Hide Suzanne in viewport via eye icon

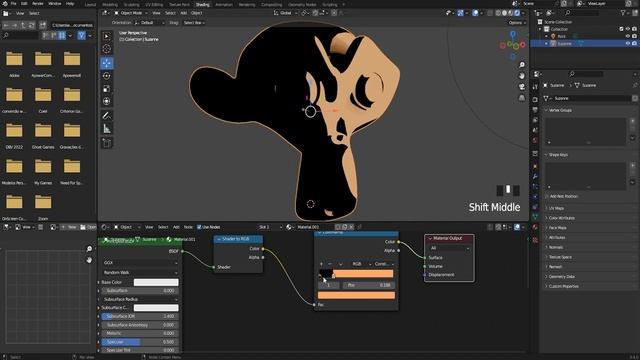click(x=628, y=43)
